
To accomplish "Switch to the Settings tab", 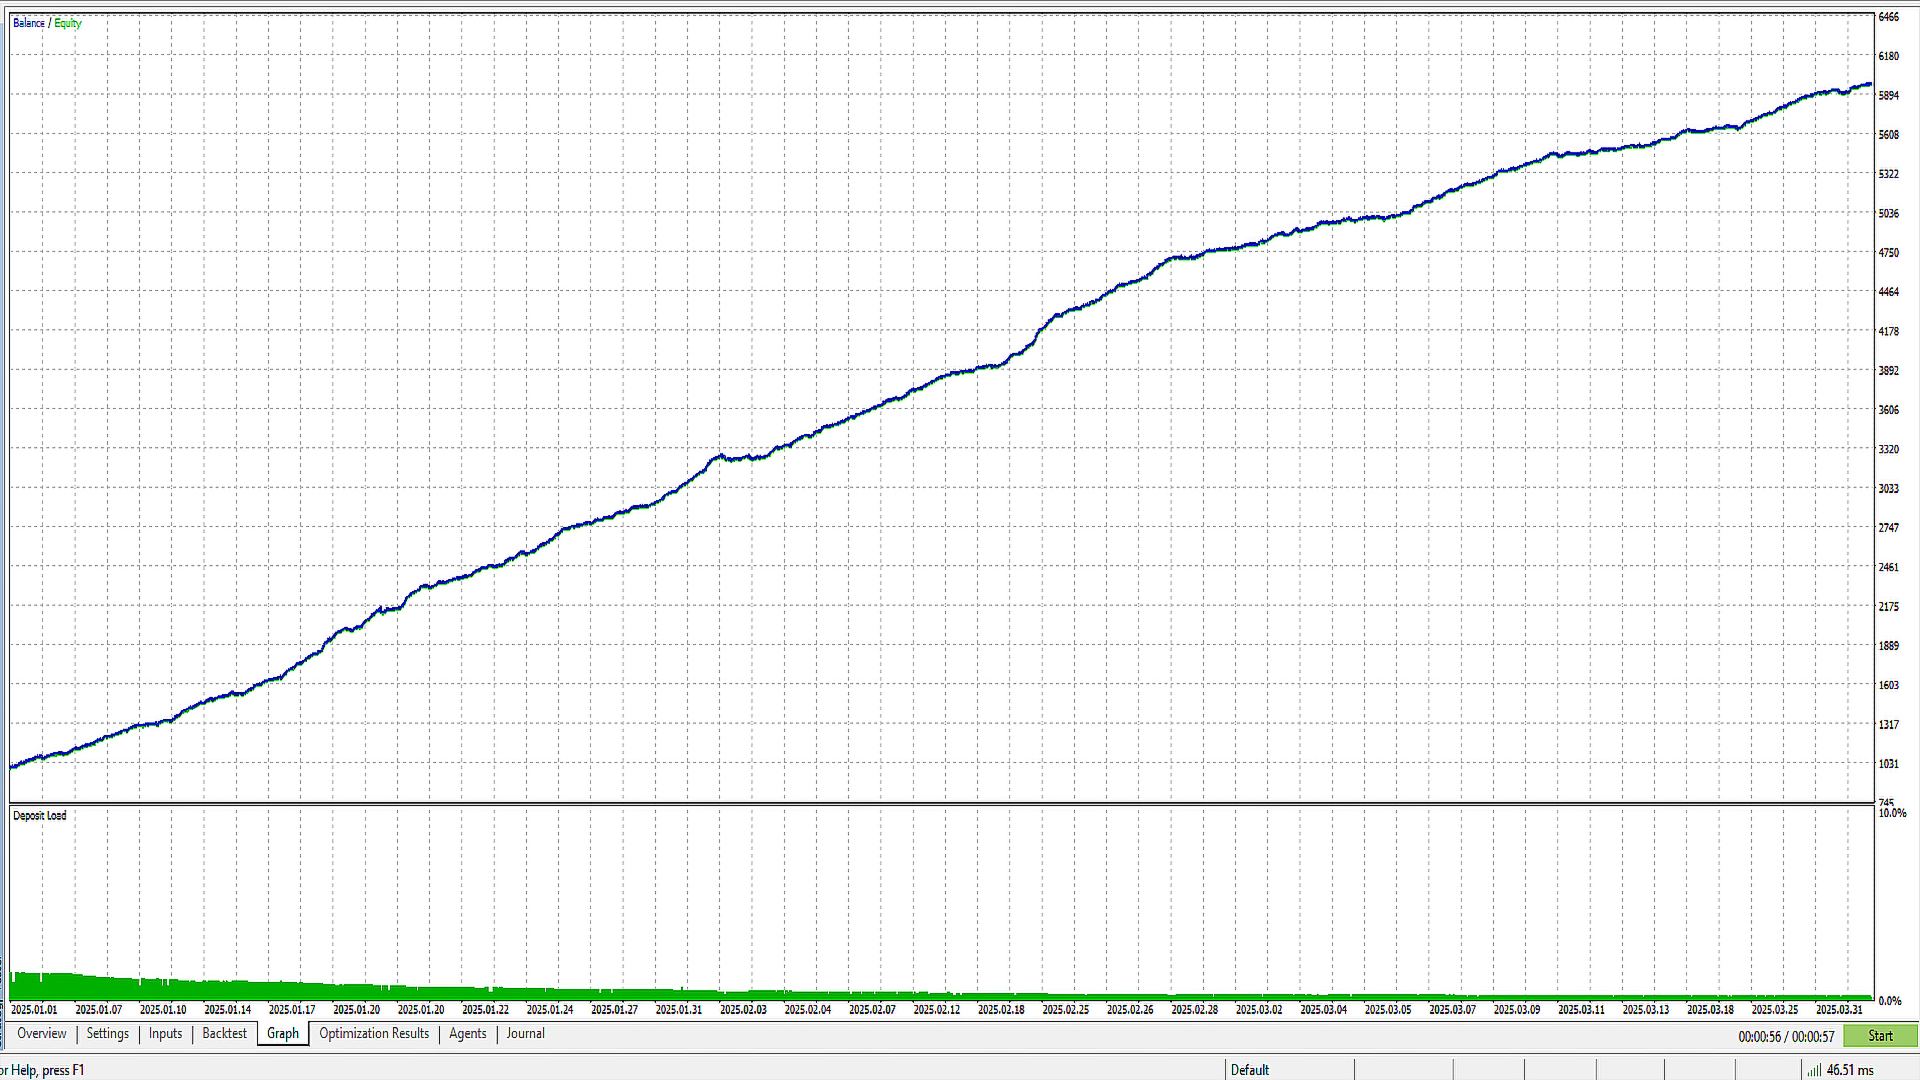I will pos(108,1034).
